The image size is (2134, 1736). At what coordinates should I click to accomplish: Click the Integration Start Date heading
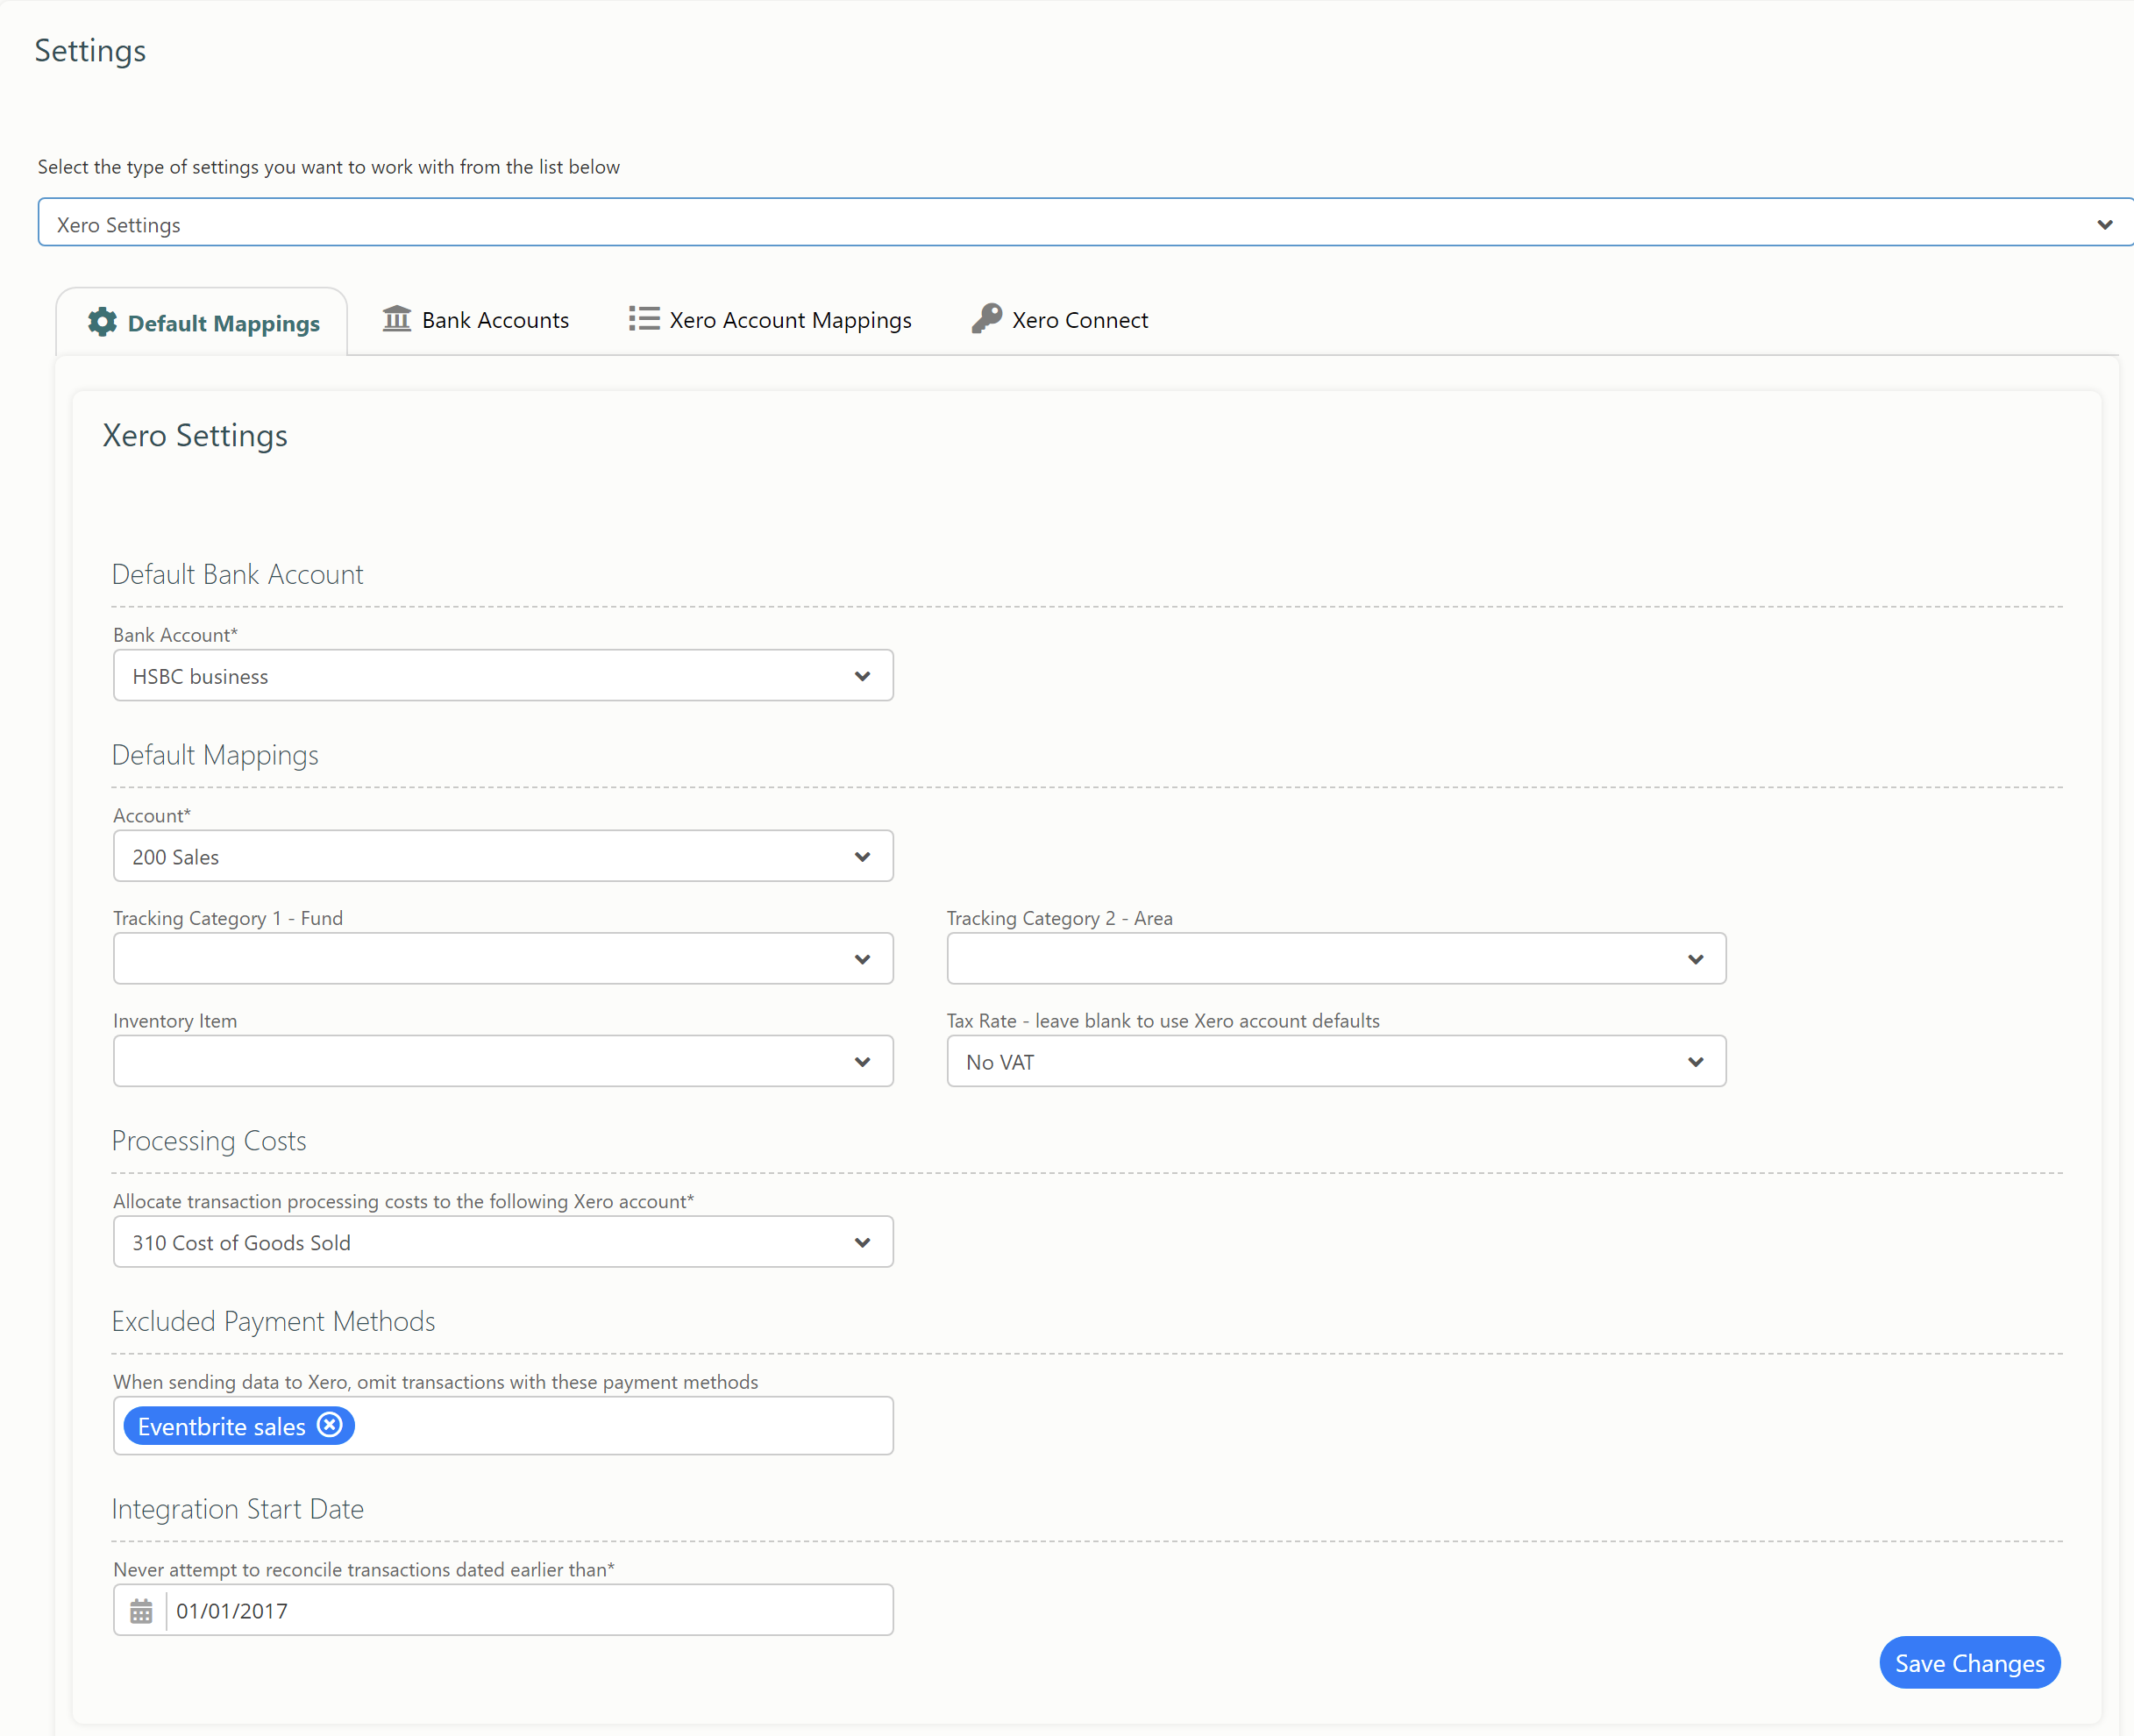pos(237,1509)
